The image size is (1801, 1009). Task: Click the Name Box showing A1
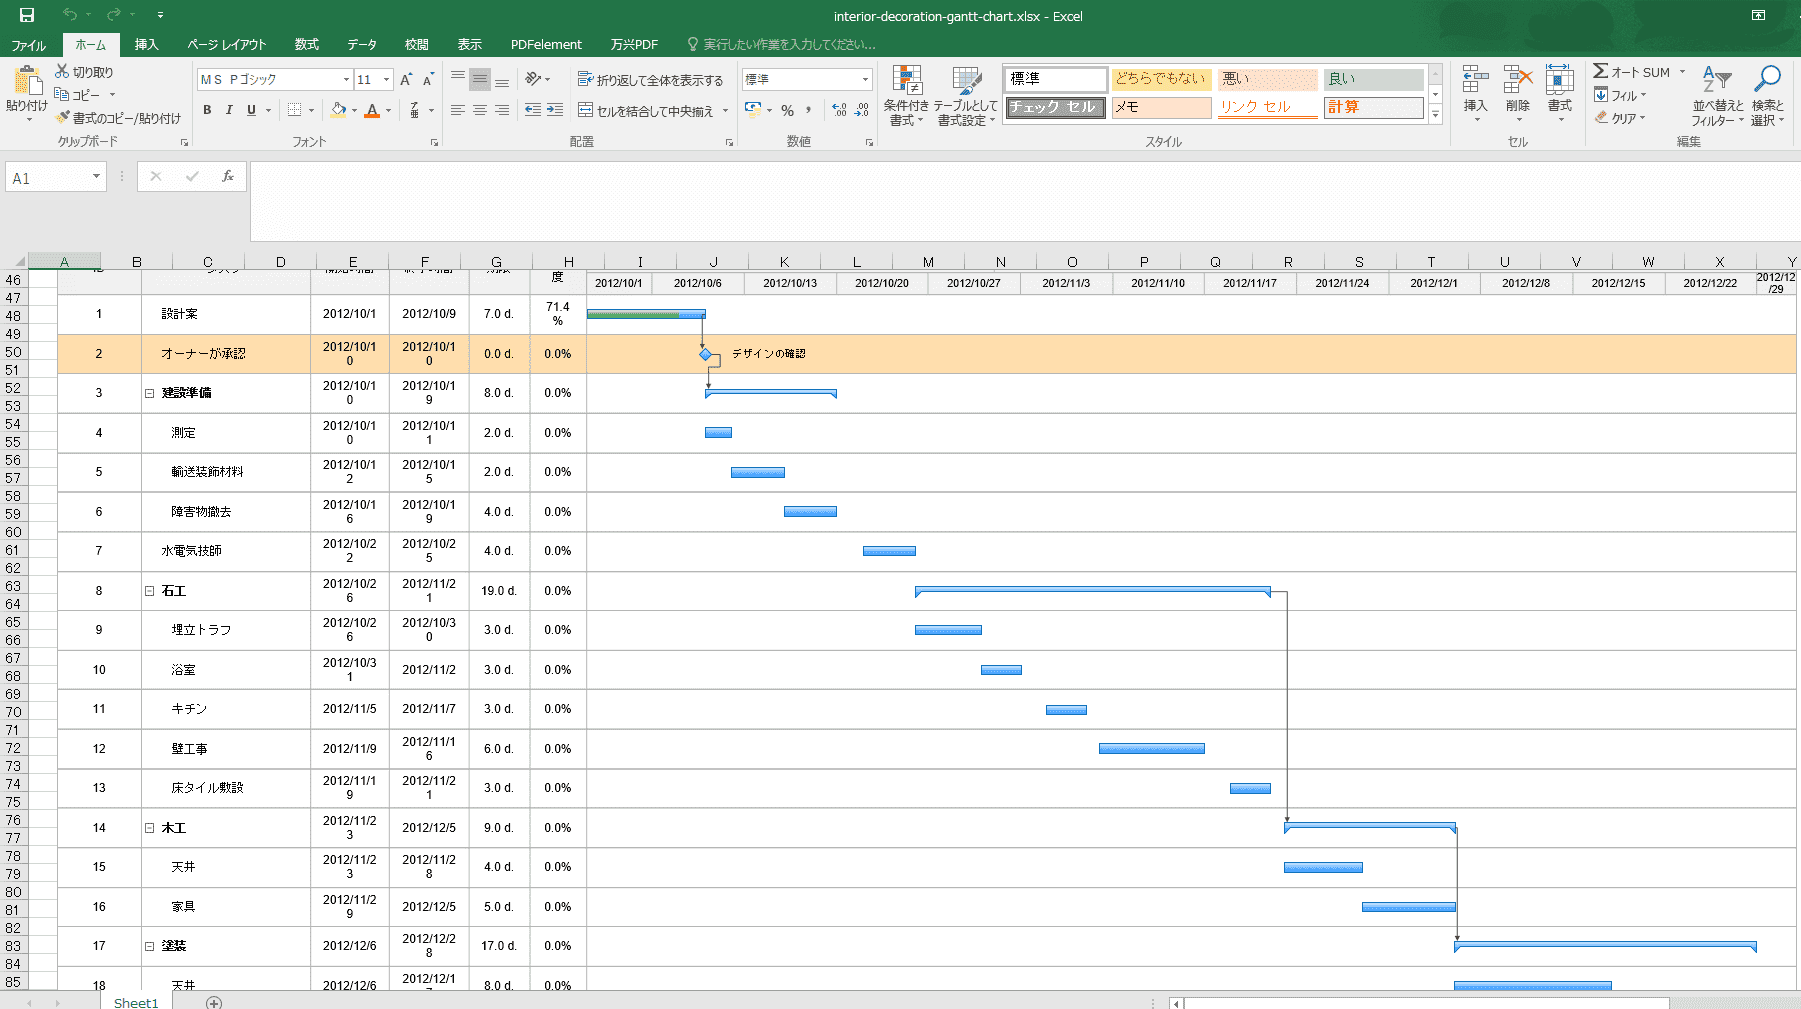pos(48,178)
